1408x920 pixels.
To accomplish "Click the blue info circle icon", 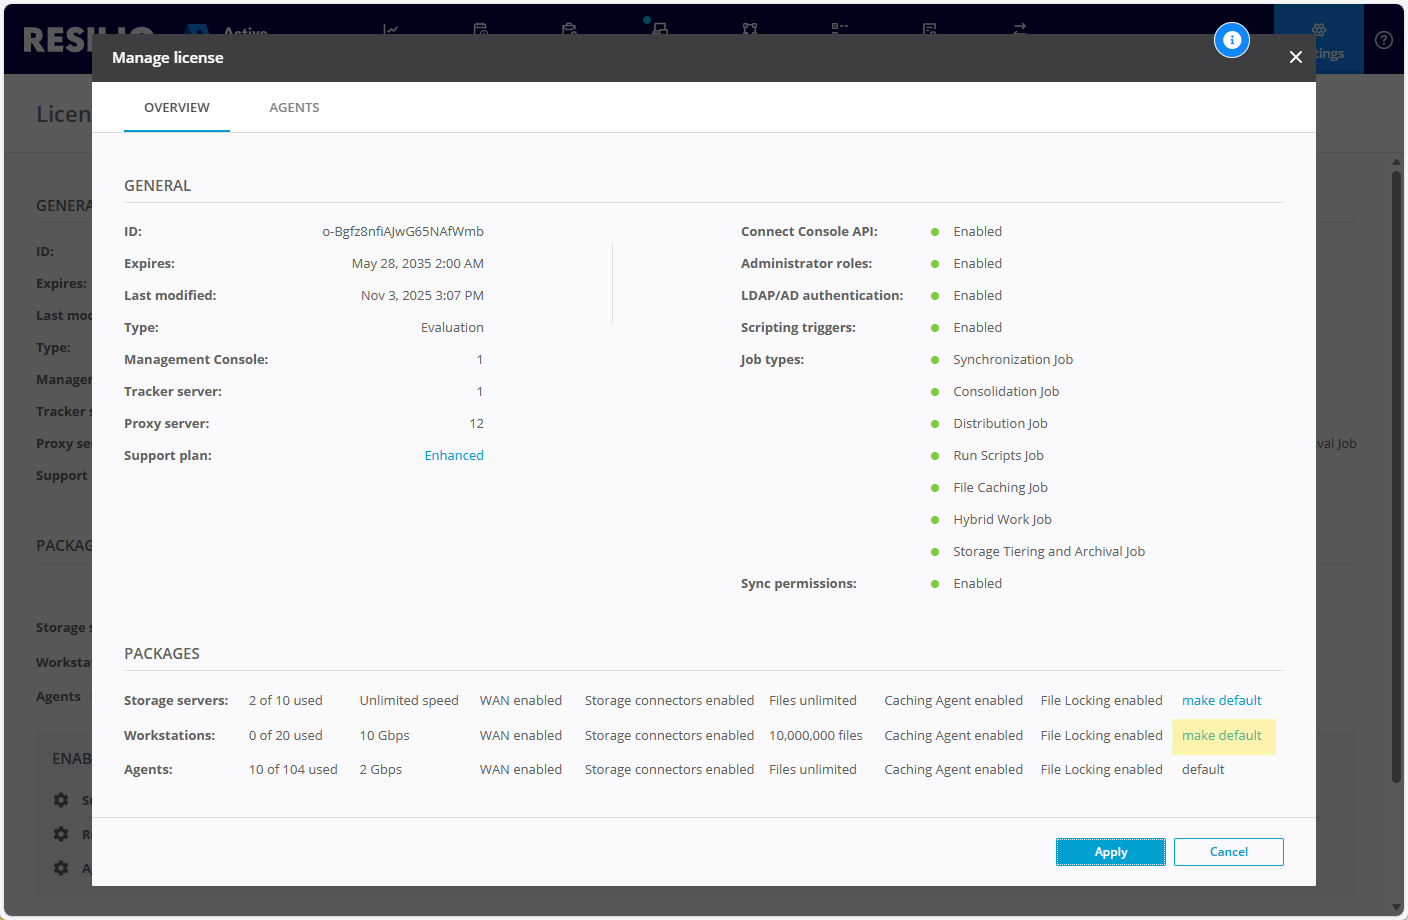I will pyautogui.click(x=1231, y=40).
